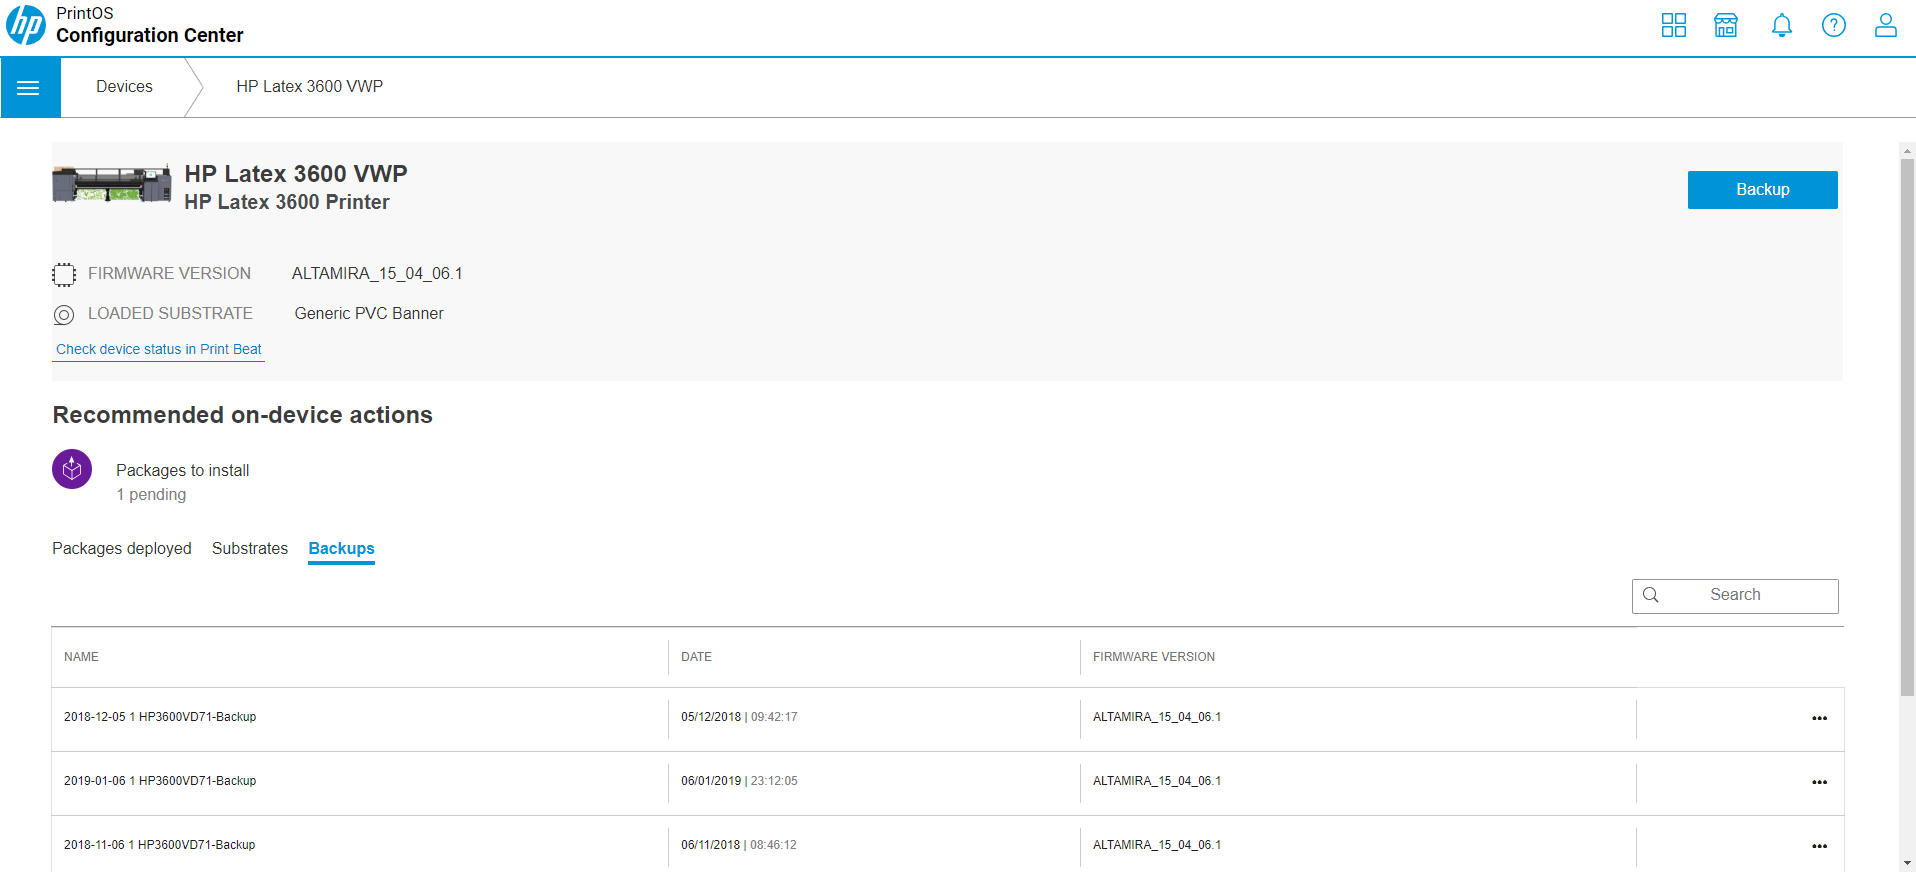The width and height of the screenshot is (1916, 874).
Task: Open Packages to install pending item
Action: [x=182, y=470]
